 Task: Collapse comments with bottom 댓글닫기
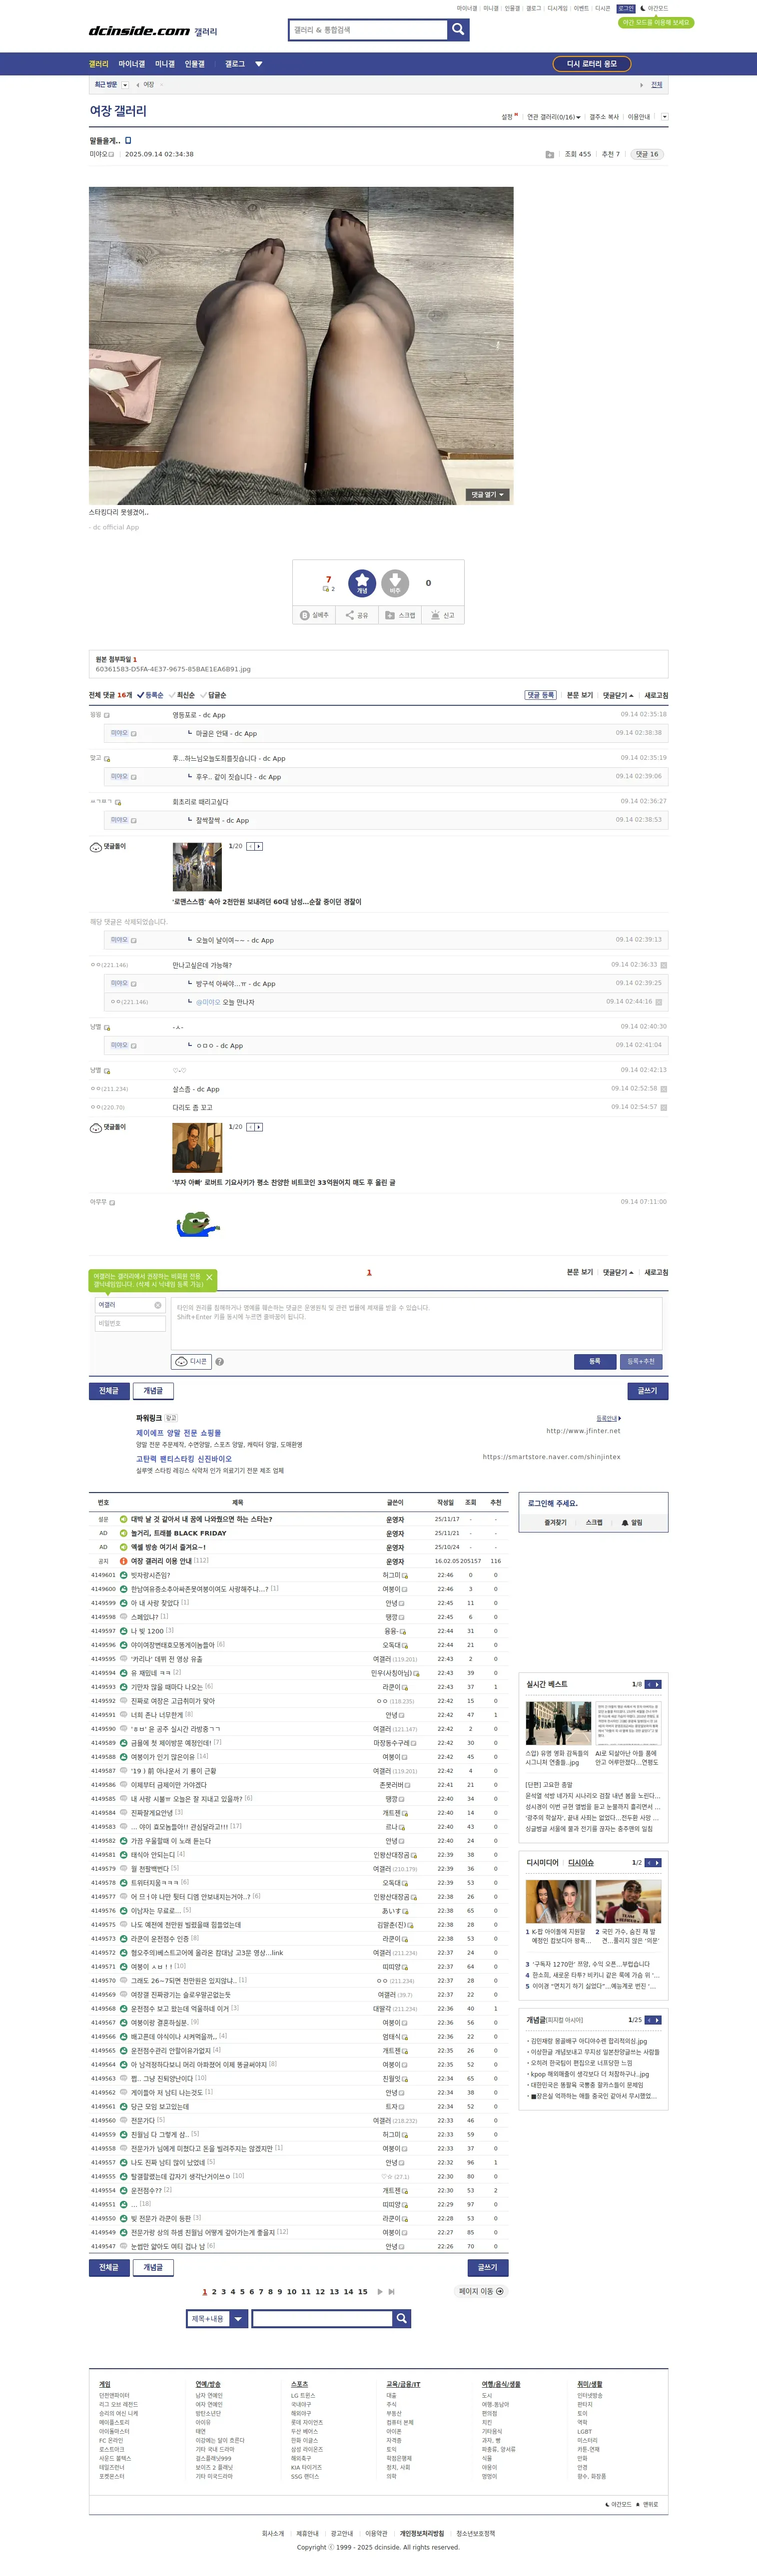618,1272
